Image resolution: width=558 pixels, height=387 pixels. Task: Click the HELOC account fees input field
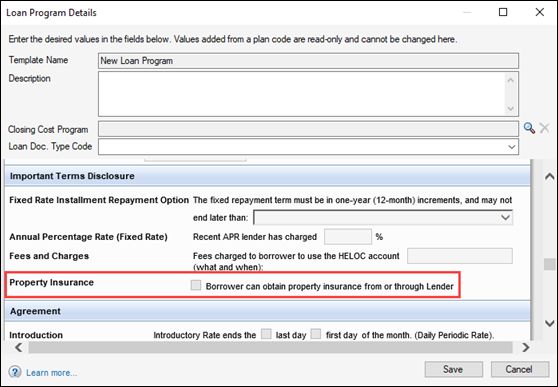pyautogui.click(x=460, y=256)
